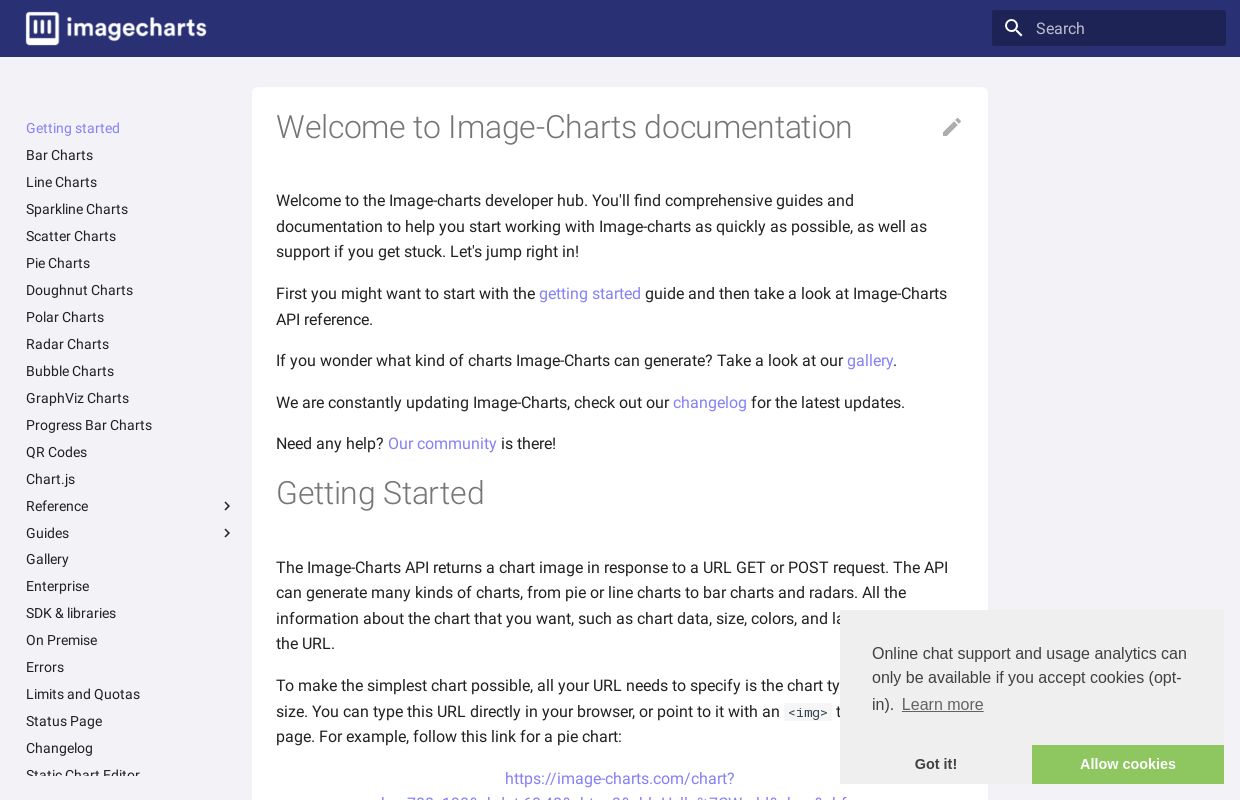
Task: Click the pencil edit-page icon
Action: pyautogui.click(x=952, y=127)
